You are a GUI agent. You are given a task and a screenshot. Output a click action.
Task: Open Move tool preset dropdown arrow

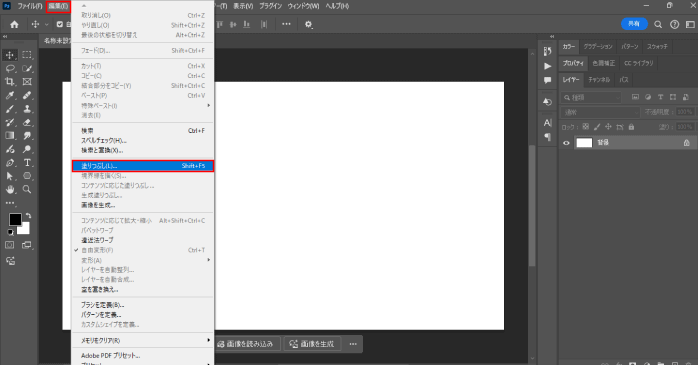click(x=46, y=24)
